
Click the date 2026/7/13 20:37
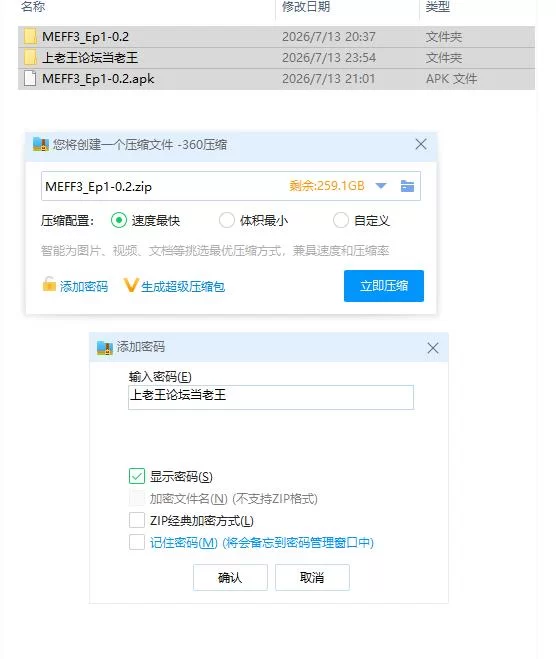point(329,37)
